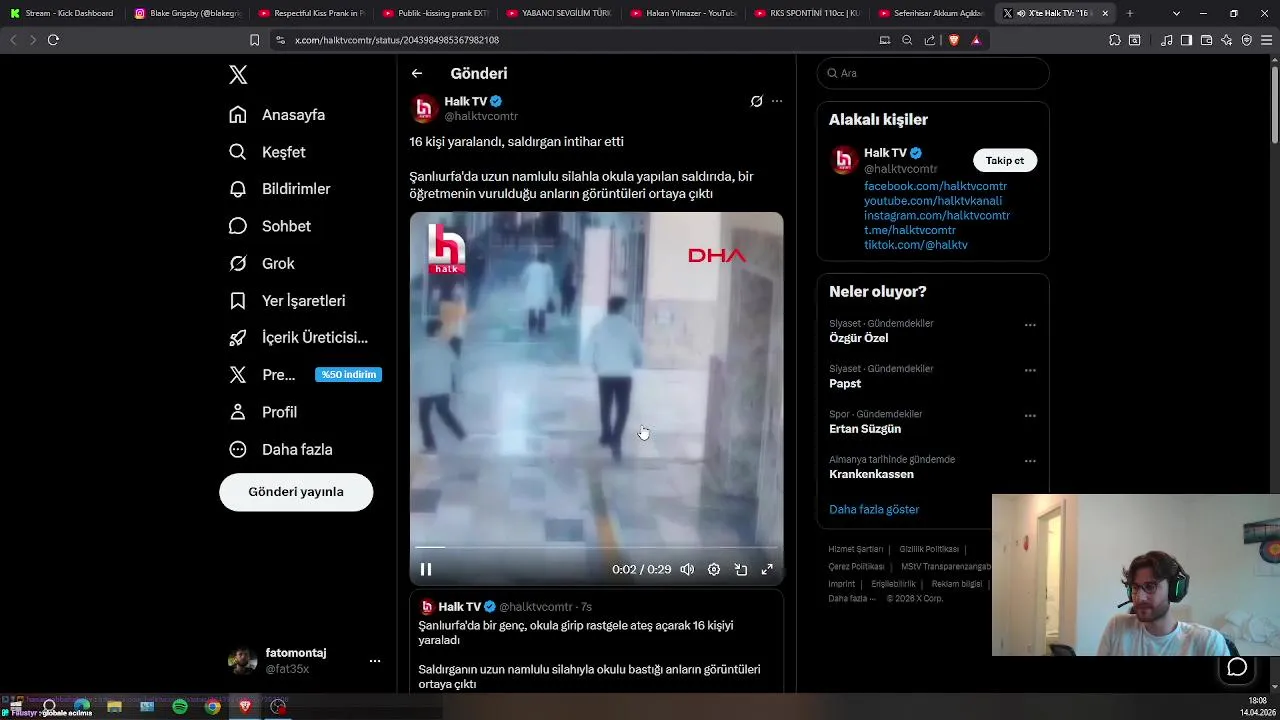Image resolution: width=1280 pixels, height=720 pixels.
Task: Close the X'te Halk TV tab
Action: pyautogui.click(x=1105, y=13)
